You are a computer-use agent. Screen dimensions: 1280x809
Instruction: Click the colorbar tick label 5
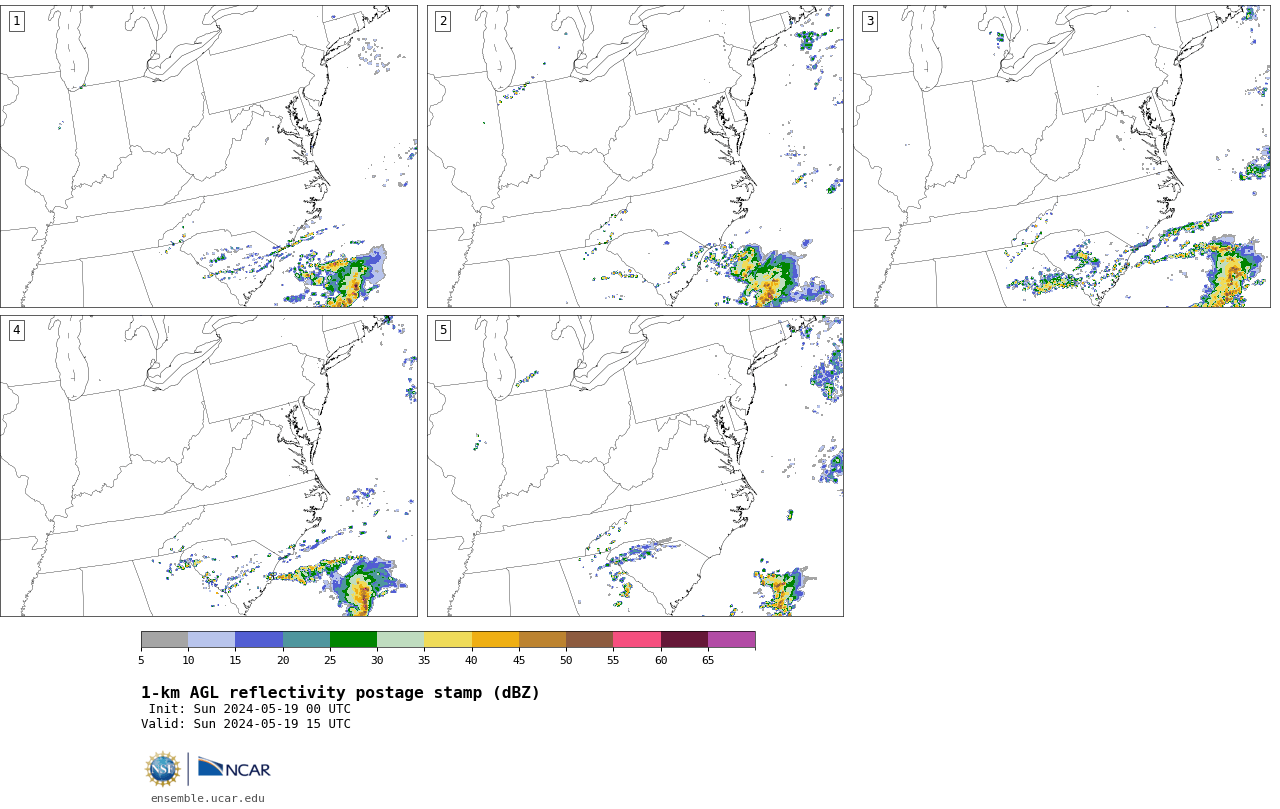point(141,660)
